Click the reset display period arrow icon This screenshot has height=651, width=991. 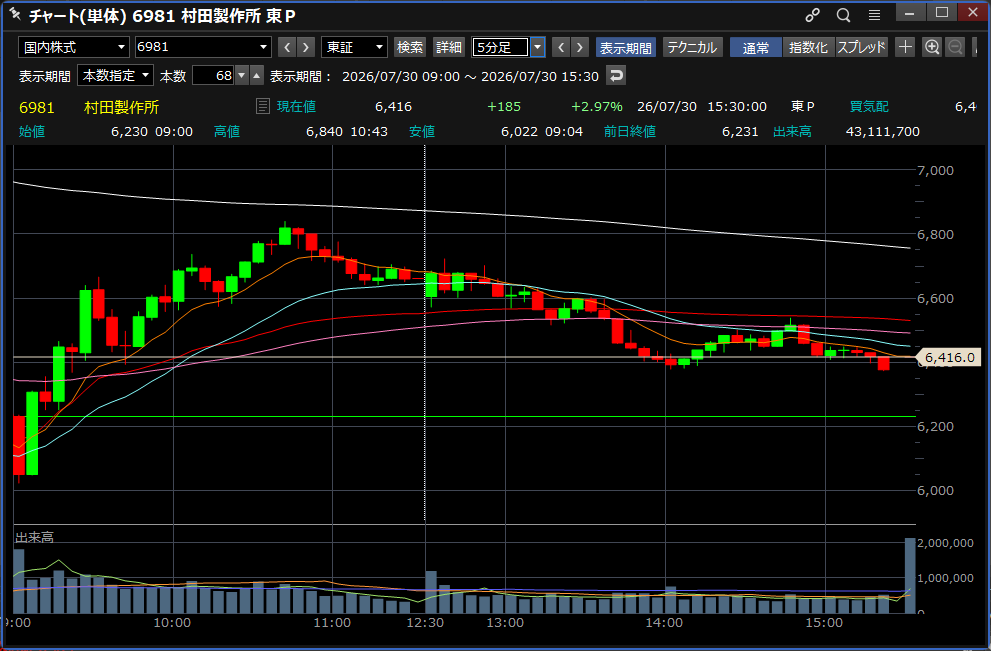pyautogui.click(x=616, y=75)
